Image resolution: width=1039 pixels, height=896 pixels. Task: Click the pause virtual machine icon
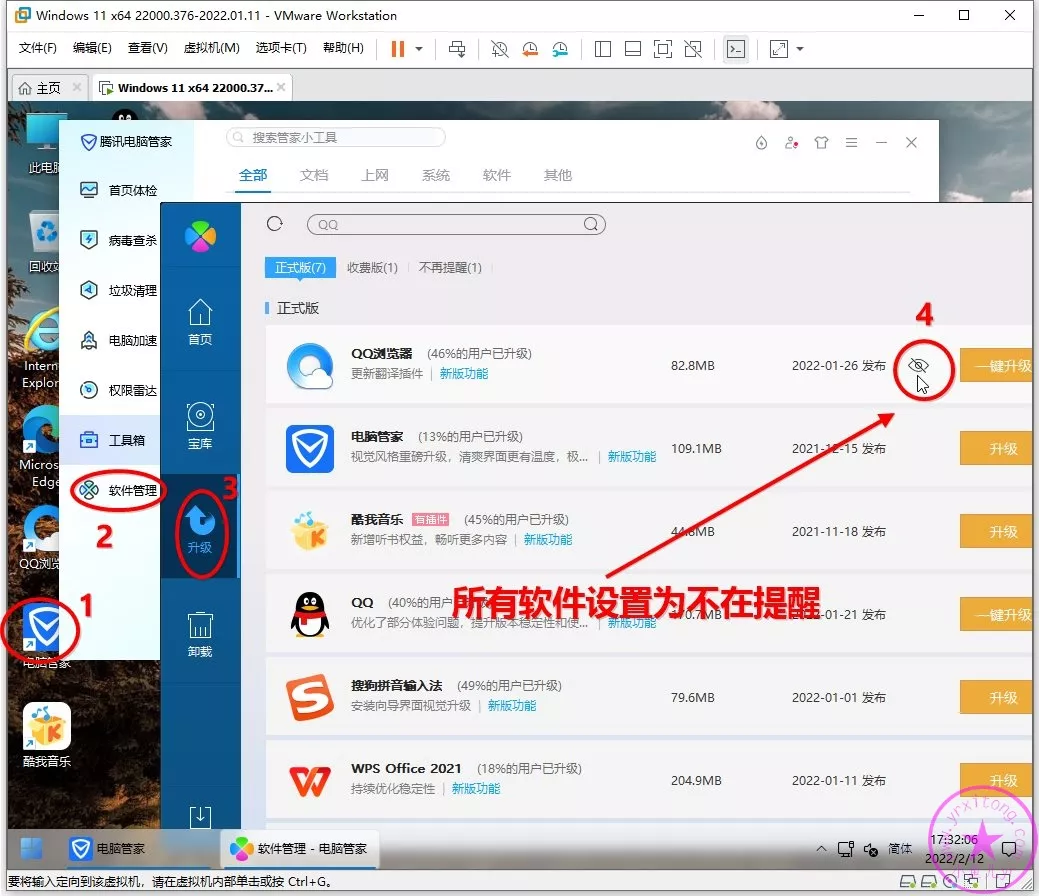point(398,49)
